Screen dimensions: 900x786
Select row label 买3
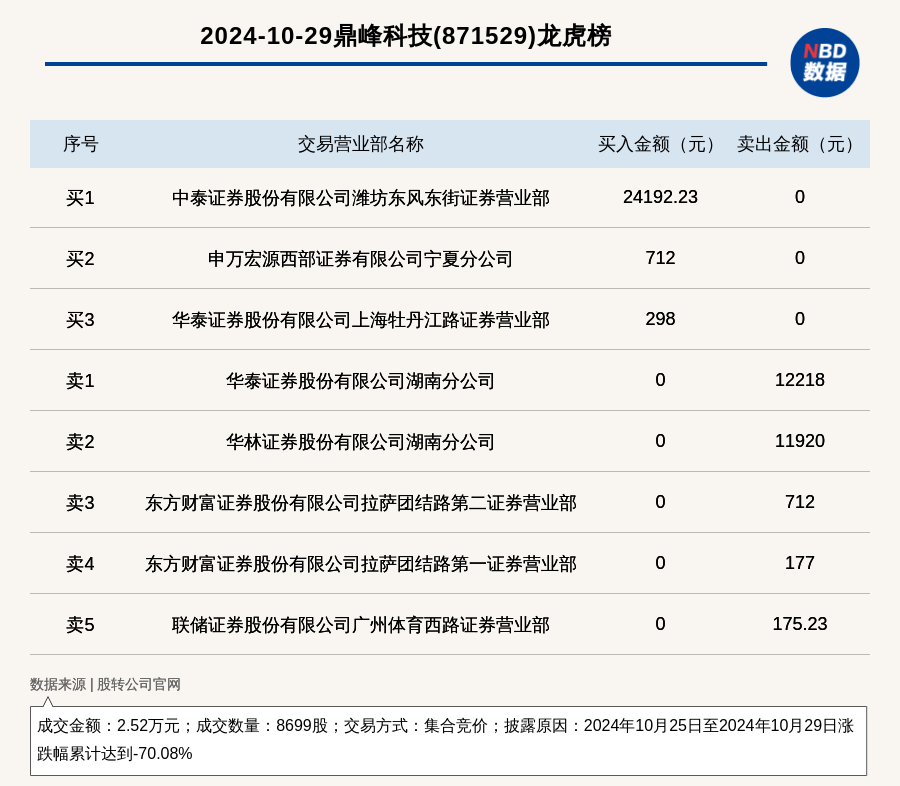[80, 320]
